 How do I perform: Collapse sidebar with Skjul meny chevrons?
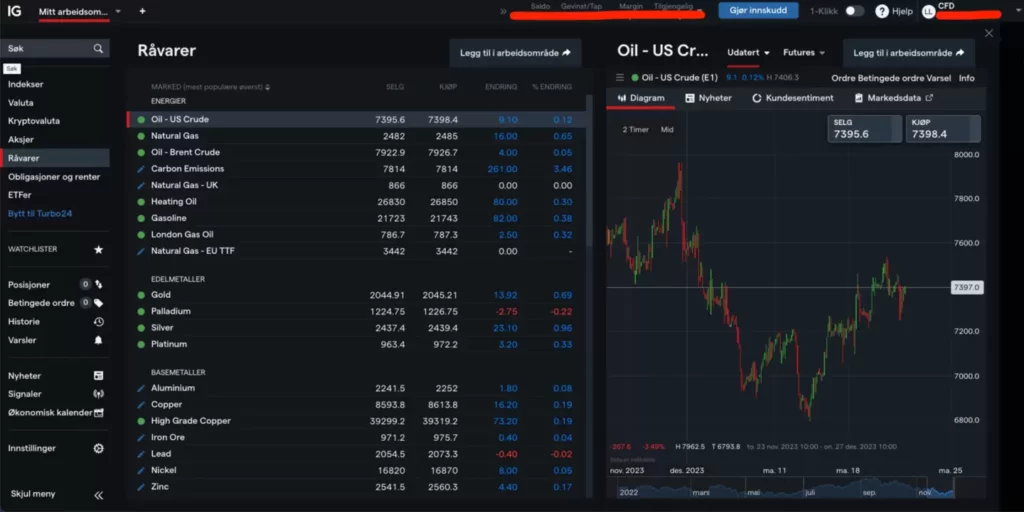click(99, 494)
